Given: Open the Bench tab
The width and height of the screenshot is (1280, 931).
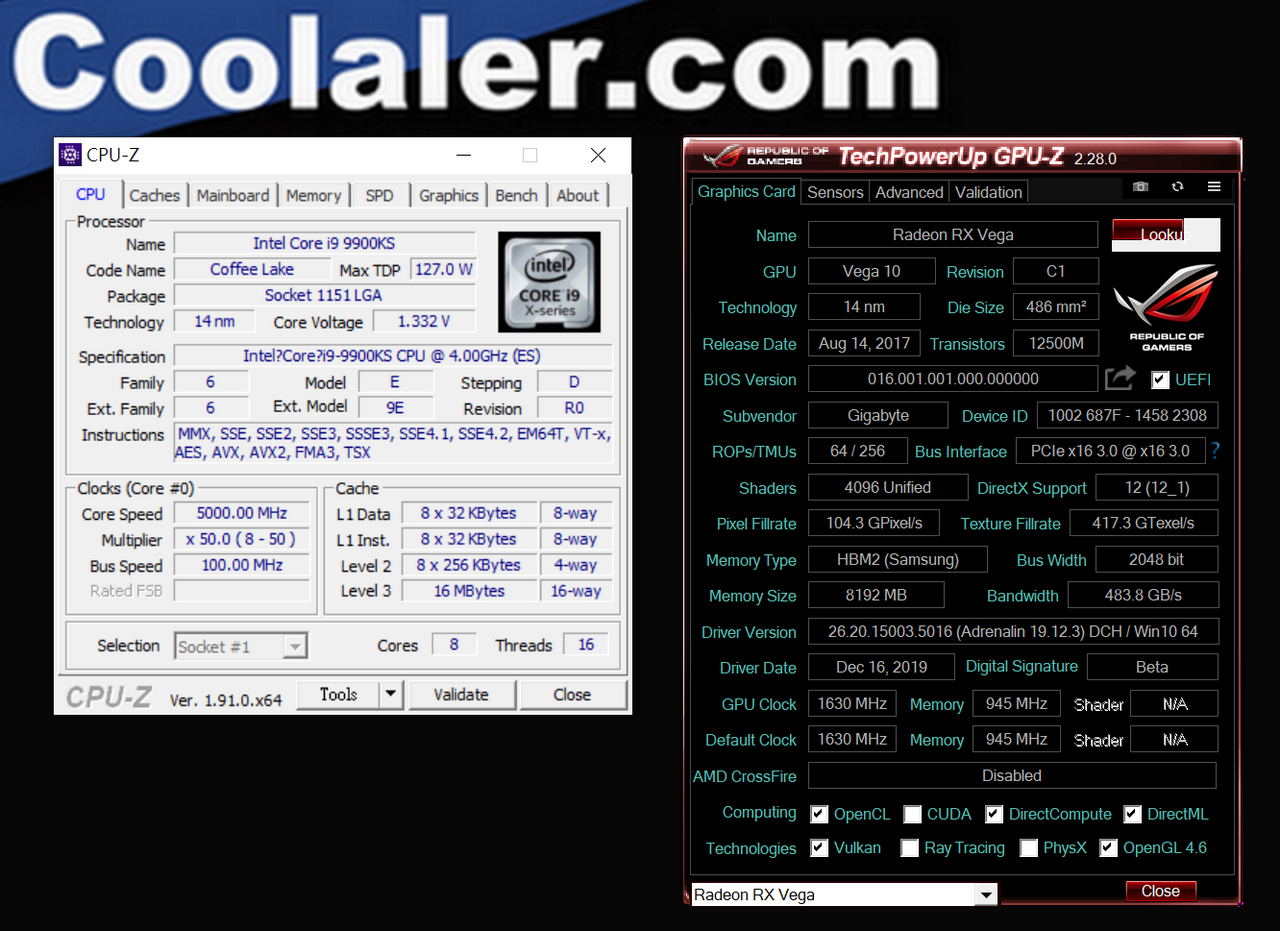Looking at the screenshot, I should click(517, 196).
